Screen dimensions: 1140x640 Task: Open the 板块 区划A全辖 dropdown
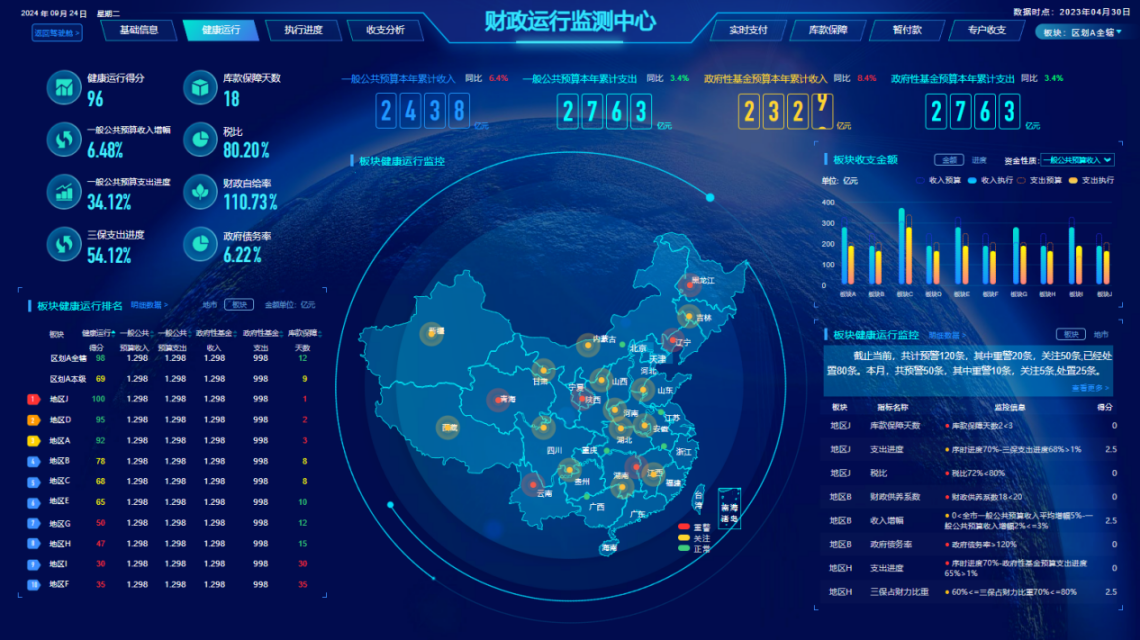pyautogui.click(x=1078, y=32)
